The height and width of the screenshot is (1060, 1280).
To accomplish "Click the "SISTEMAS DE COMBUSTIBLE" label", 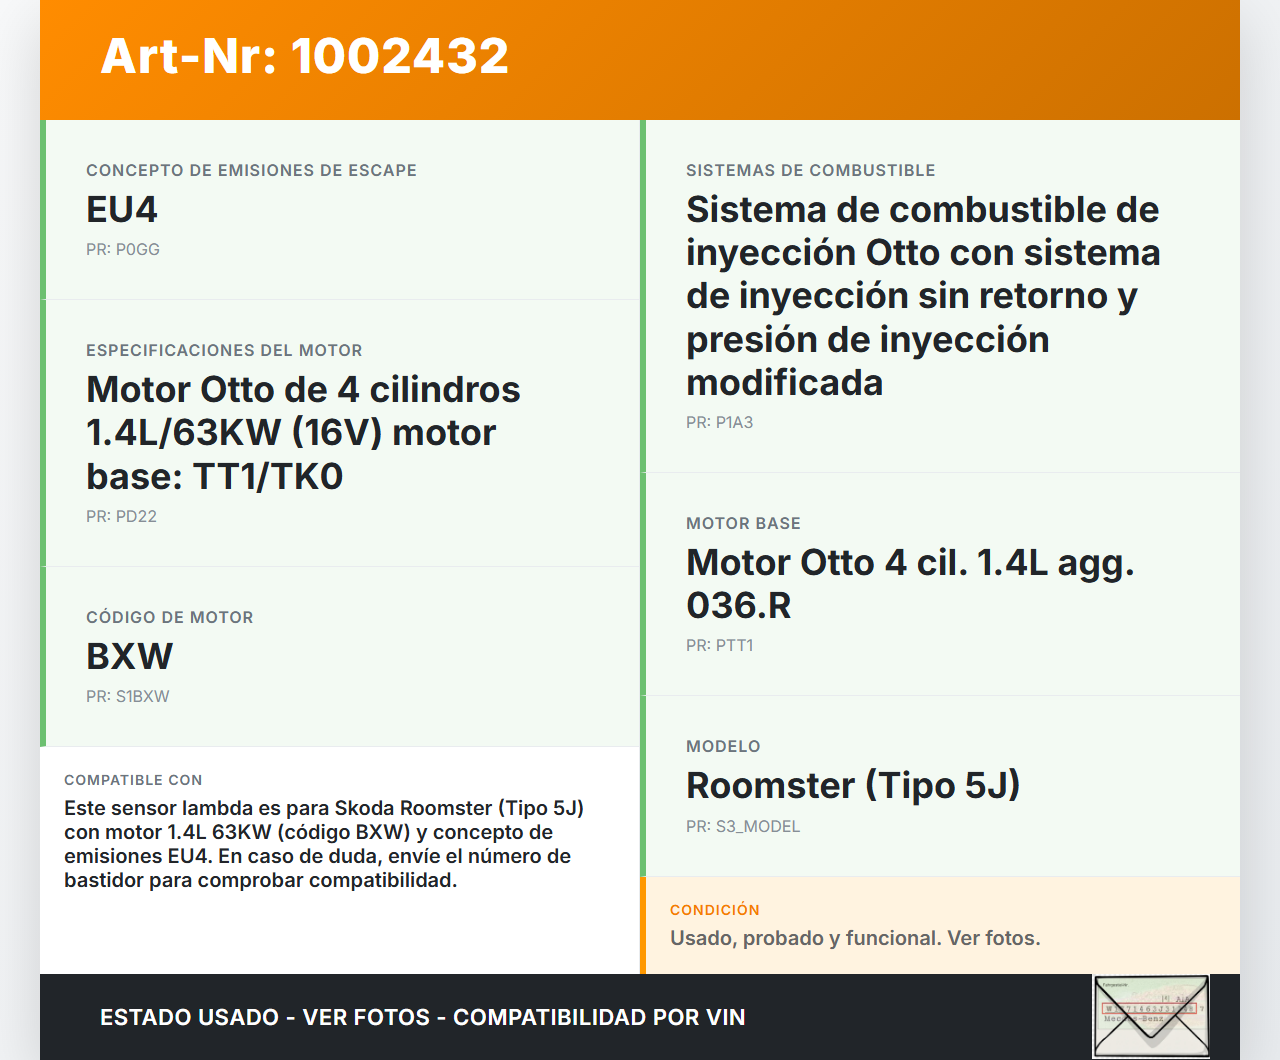I will (811, 170).
